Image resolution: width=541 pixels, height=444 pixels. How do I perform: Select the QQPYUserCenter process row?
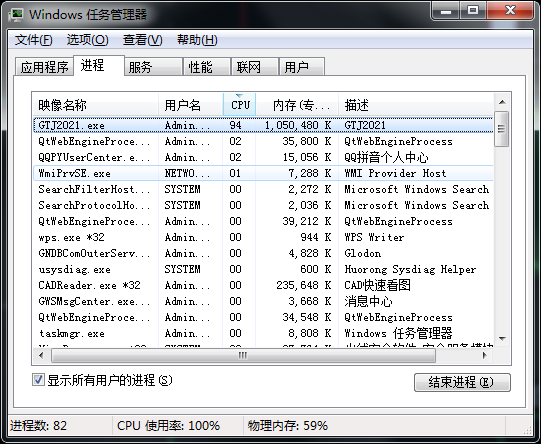tap(263, 157)
